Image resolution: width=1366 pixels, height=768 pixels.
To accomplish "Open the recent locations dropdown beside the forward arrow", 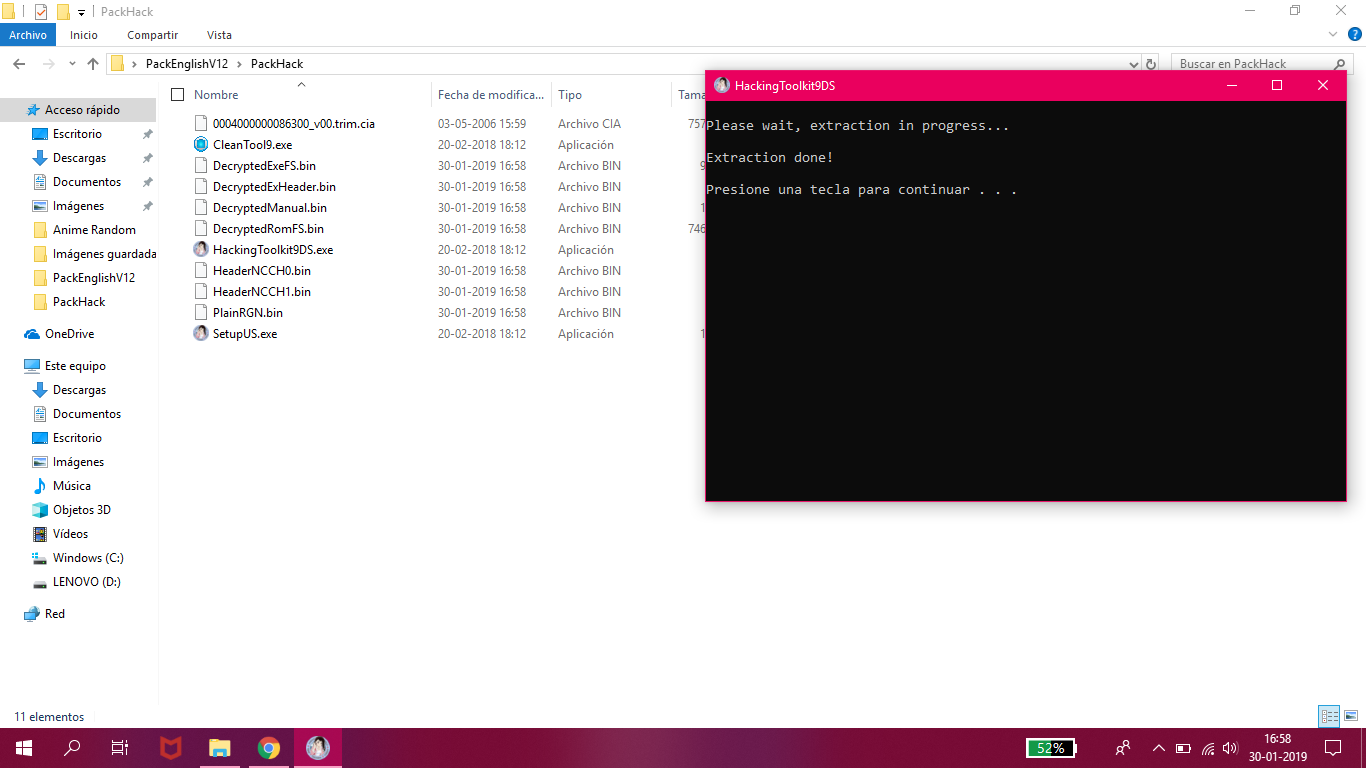I will tap(70, 64).
